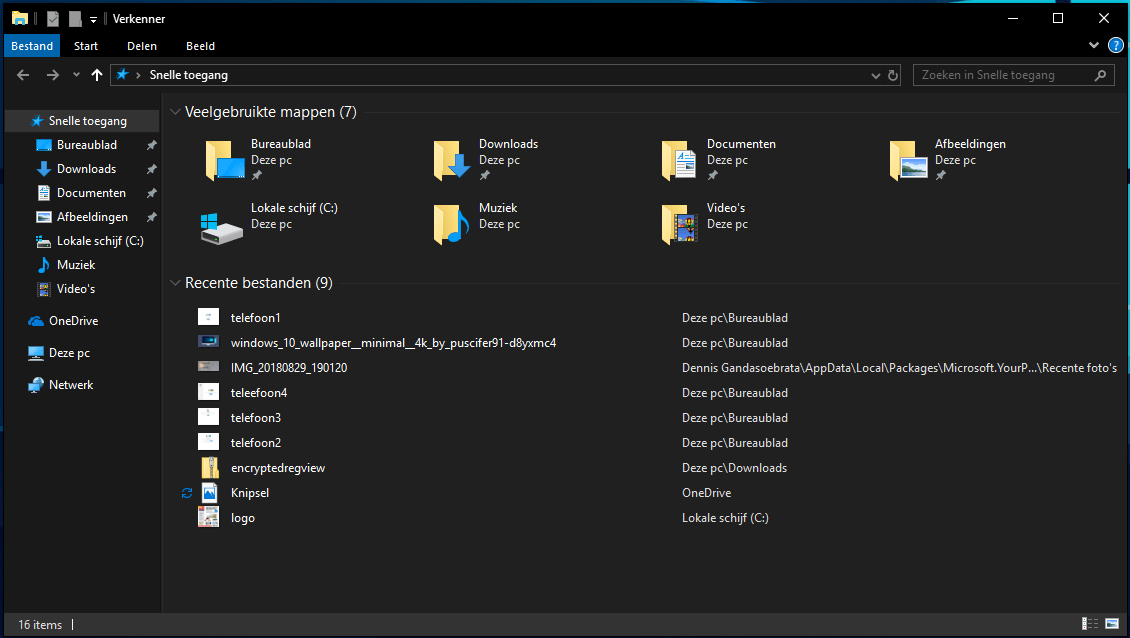Select Snelle toegang in sidebar
This screenshot has width=1130, height=638.
(83, 121)
